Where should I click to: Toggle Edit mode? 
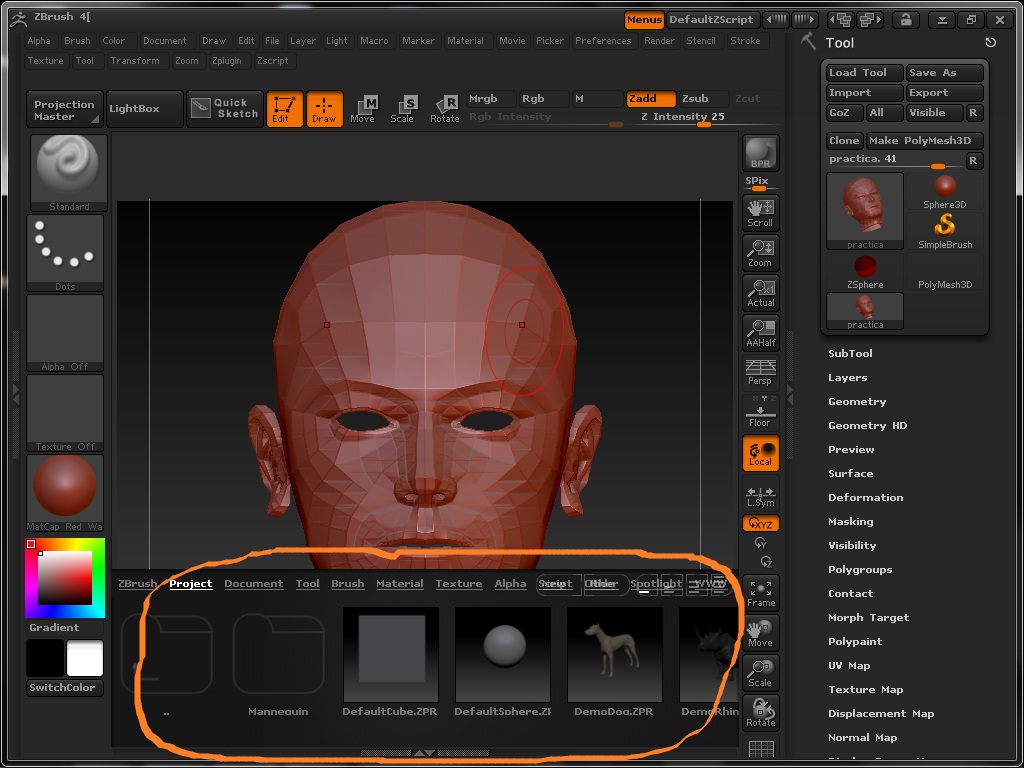pyautogui.click(x=284, y=109)
